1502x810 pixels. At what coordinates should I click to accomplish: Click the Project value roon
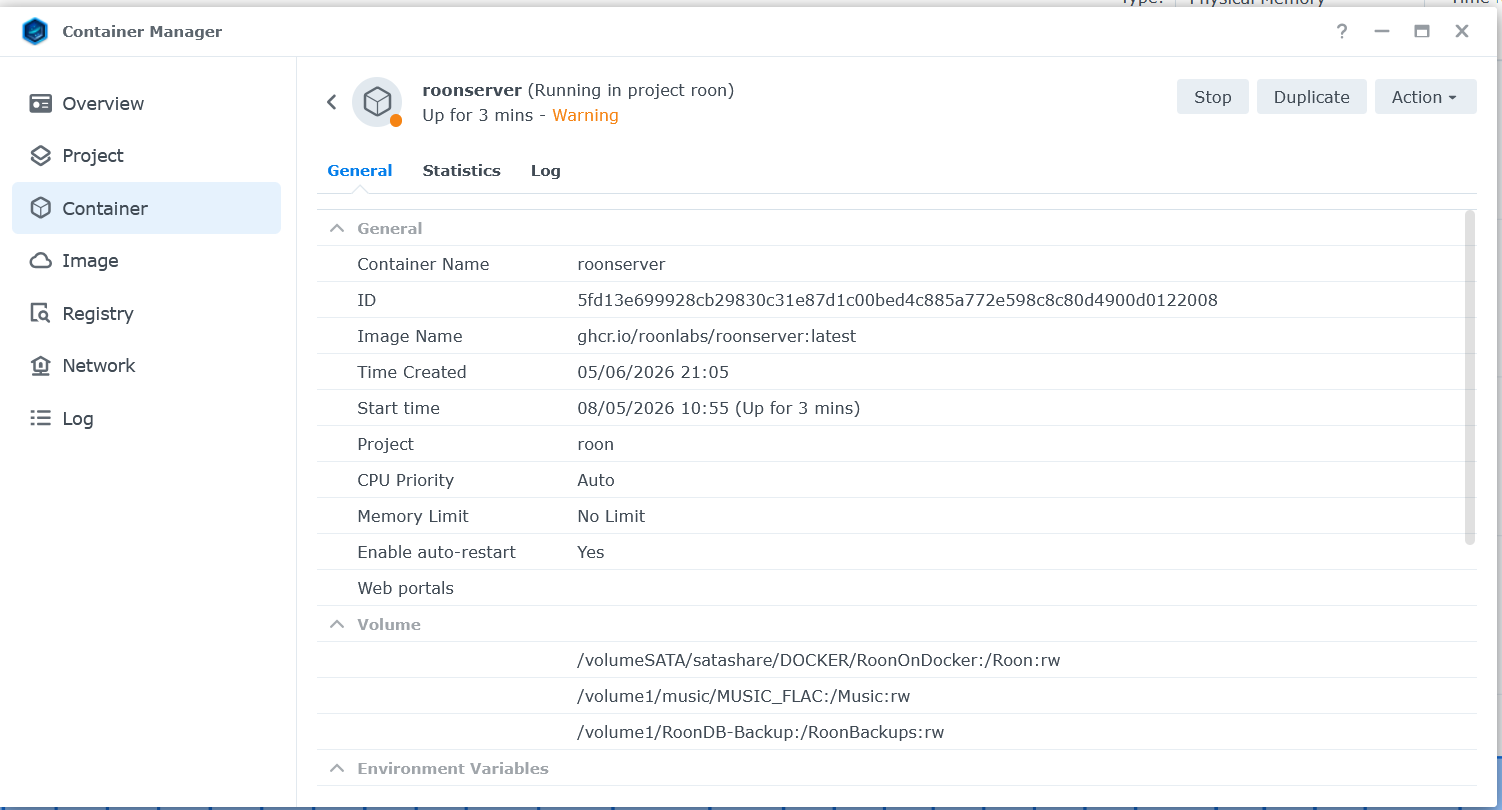click(595, 444)
